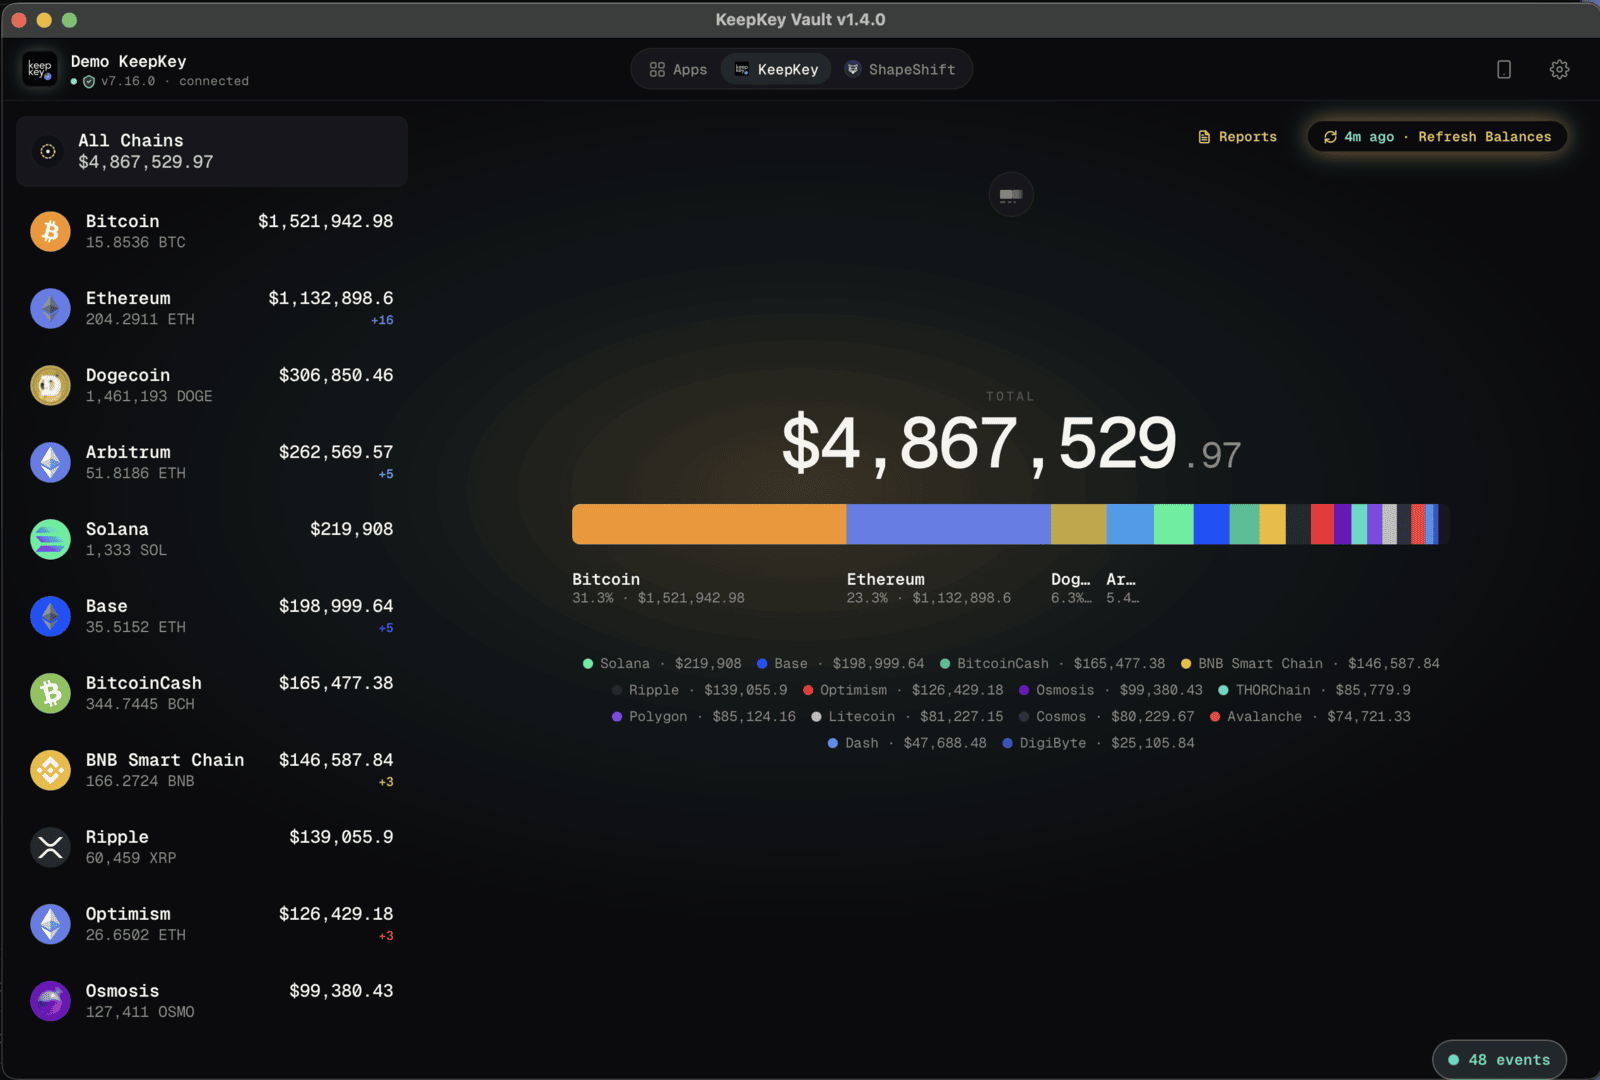This screenshot has height=1080, width=1600.
Task: Click BNB Smart Chain legend entry
Action: [x=1310, y=664]
